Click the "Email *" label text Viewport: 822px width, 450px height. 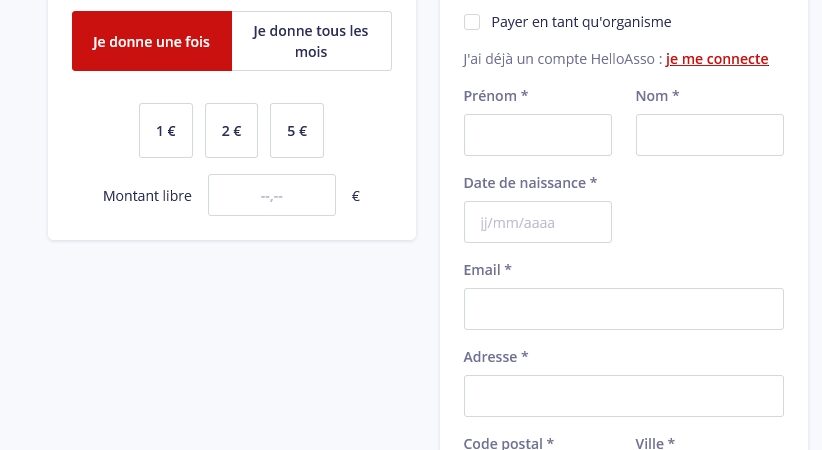tap(487, 270)
